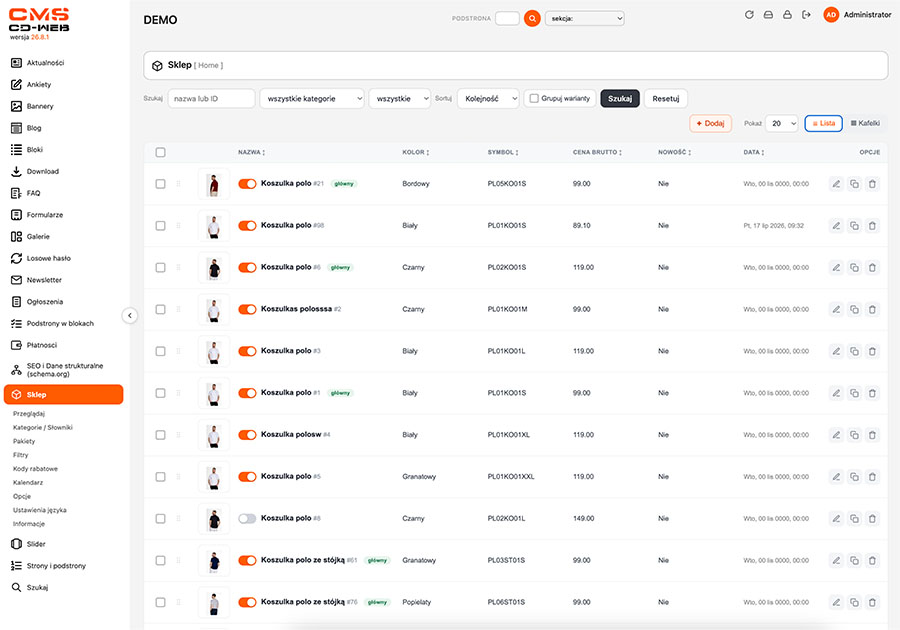Switch to Kafelki view
This screenshot has height=630, width=900.
(865, 123)
